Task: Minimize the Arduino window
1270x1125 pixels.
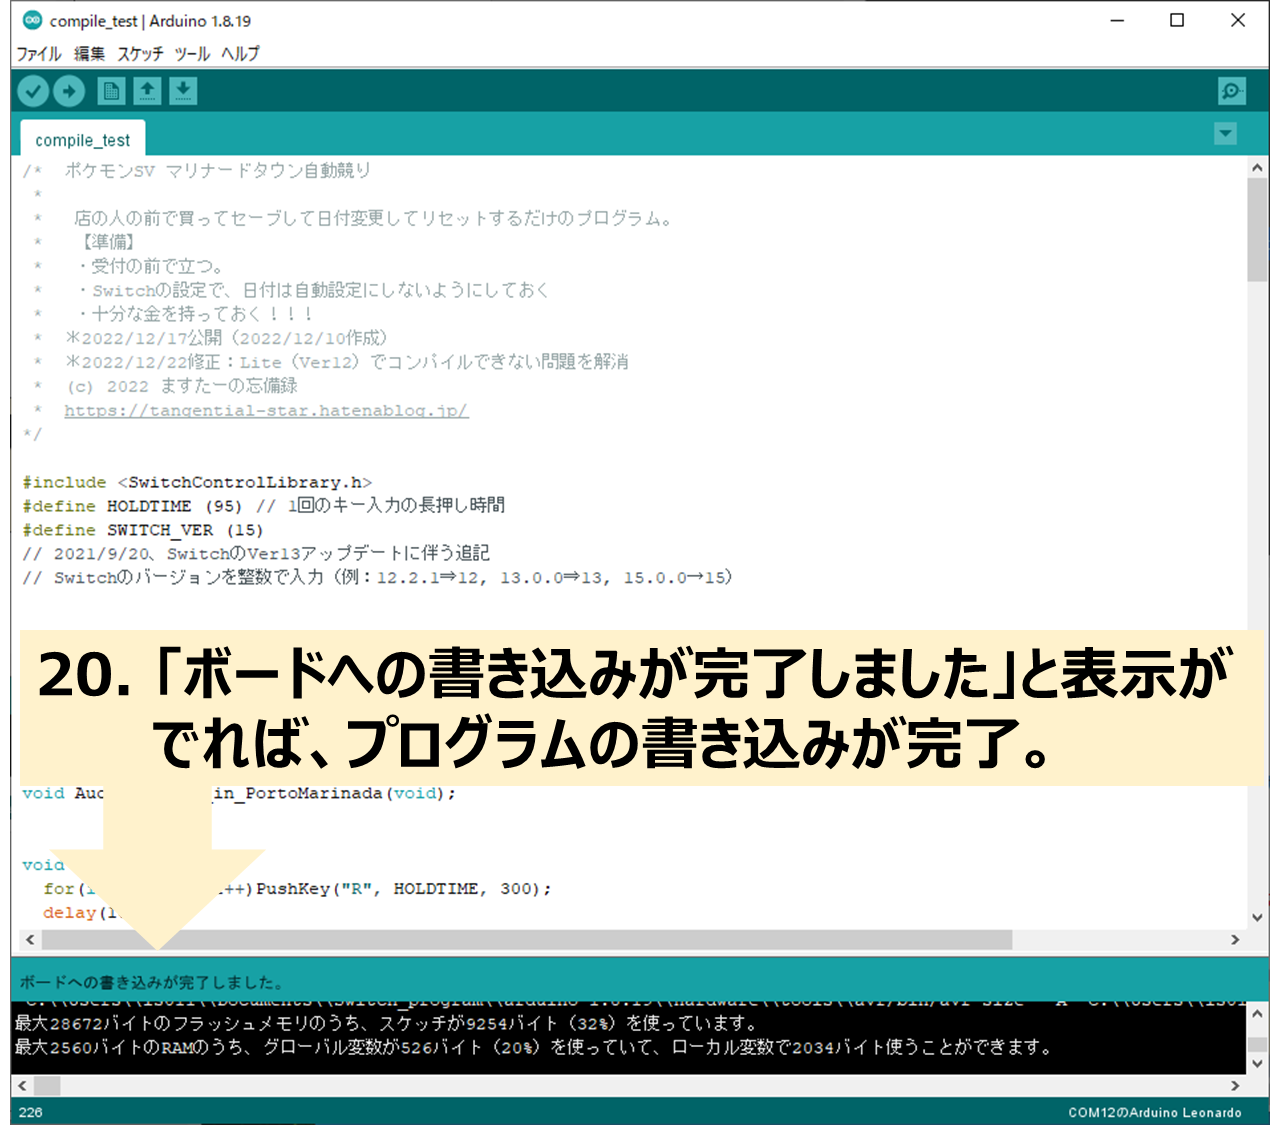Action: [1117, 20]
